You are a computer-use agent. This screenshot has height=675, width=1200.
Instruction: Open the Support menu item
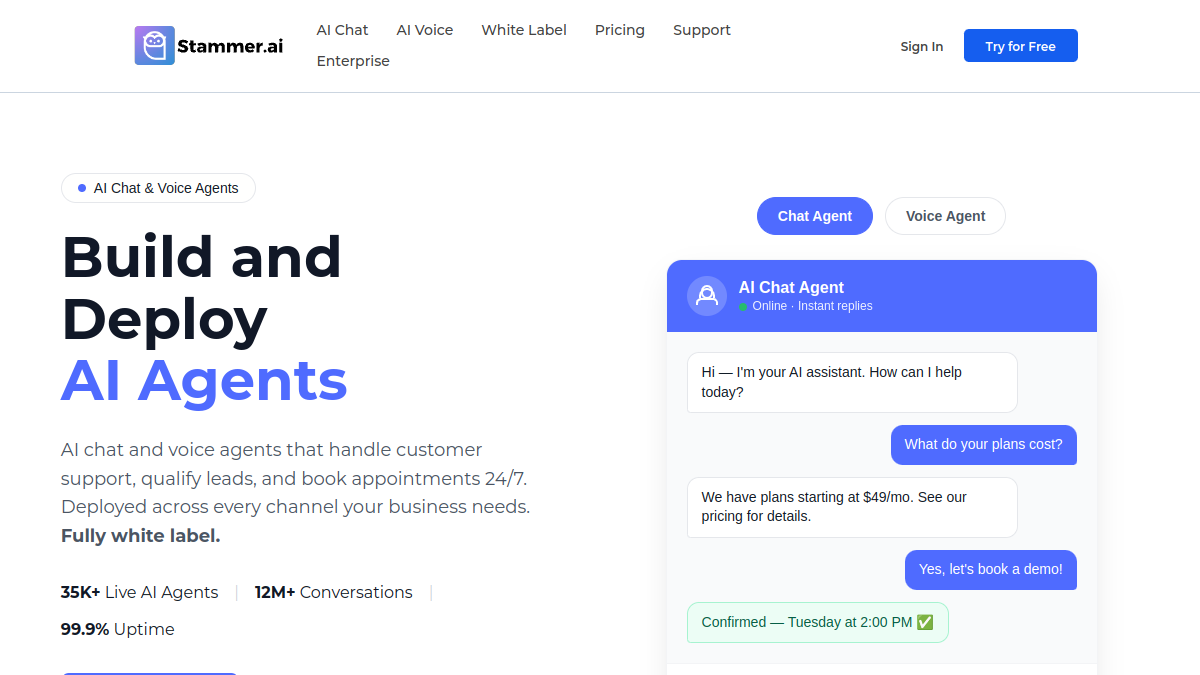[702, 30]
